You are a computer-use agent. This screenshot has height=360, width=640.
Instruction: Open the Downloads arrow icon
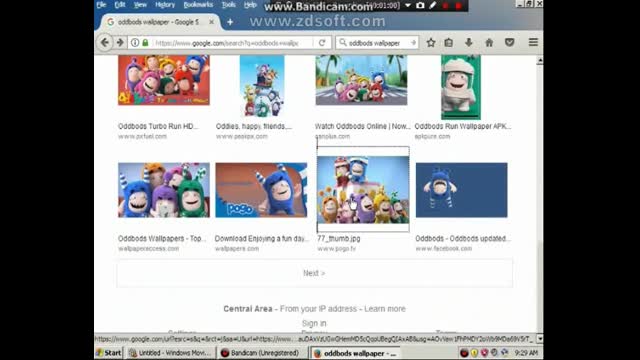469,42
